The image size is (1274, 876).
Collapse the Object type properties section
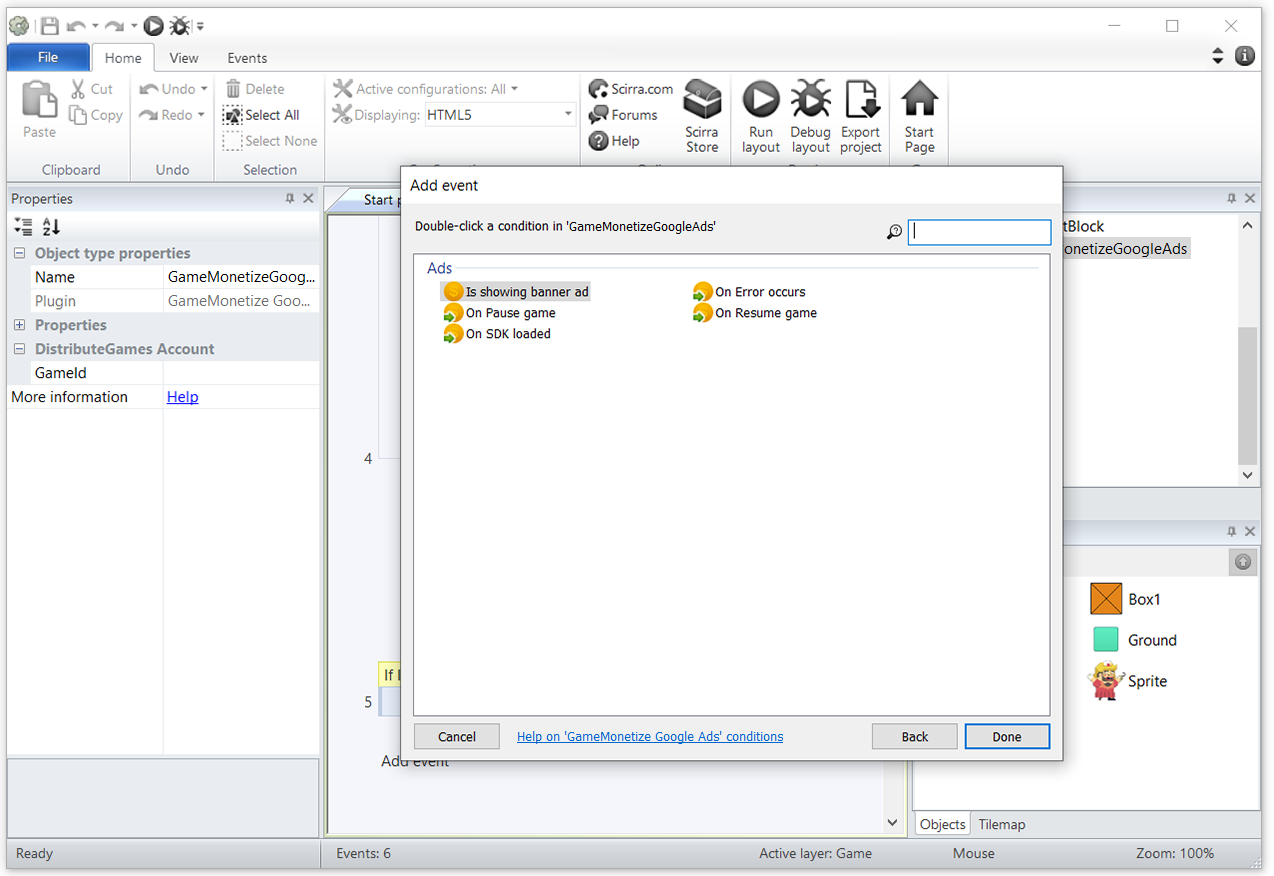(x=19, y=254)
